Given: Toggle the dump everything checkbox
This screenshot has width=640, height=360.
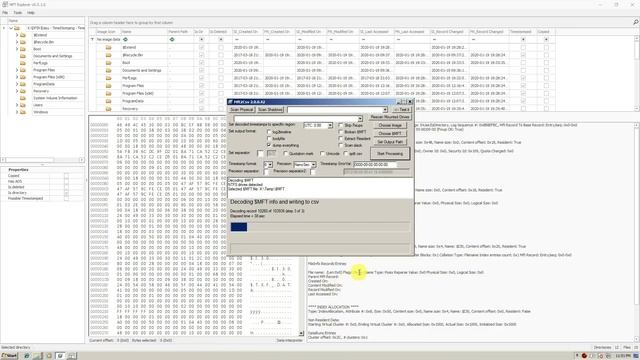Looking at the screenshot, I should (269, 145).
